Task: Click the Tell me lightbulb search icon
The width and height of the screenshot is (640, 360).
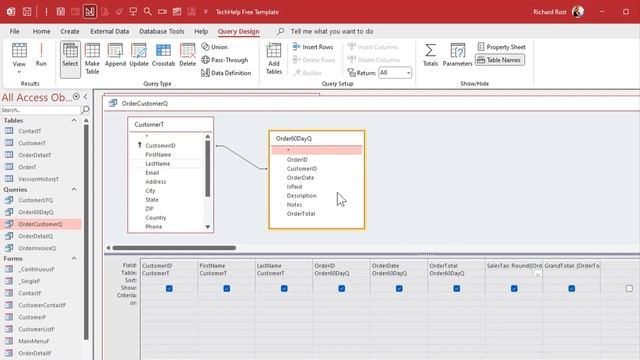Action: (x=280, y=31)
